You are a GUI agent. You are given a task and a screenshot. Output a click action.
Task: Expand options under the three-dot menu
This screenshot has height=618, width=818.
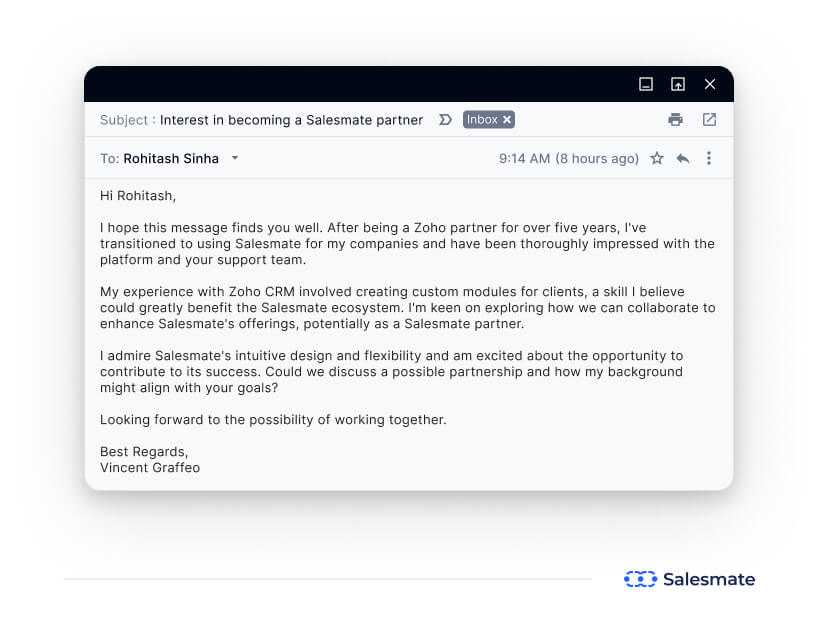coord(709,158)
